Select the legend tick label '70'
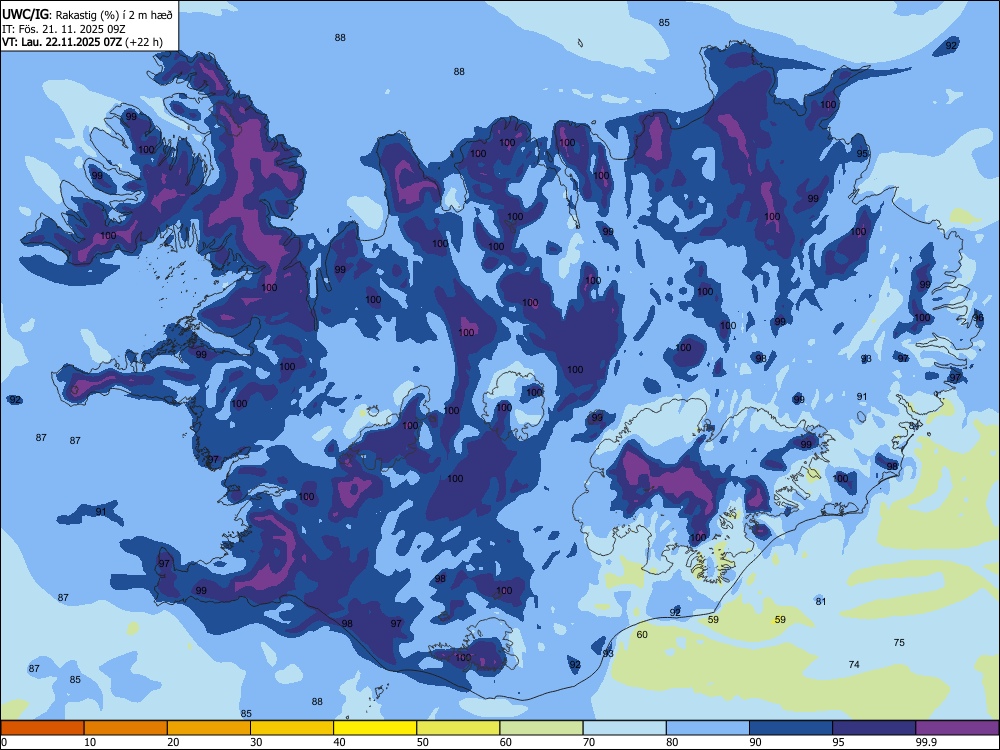The image size is (1000, 750). pyautogui.click(x=589, y=742)
